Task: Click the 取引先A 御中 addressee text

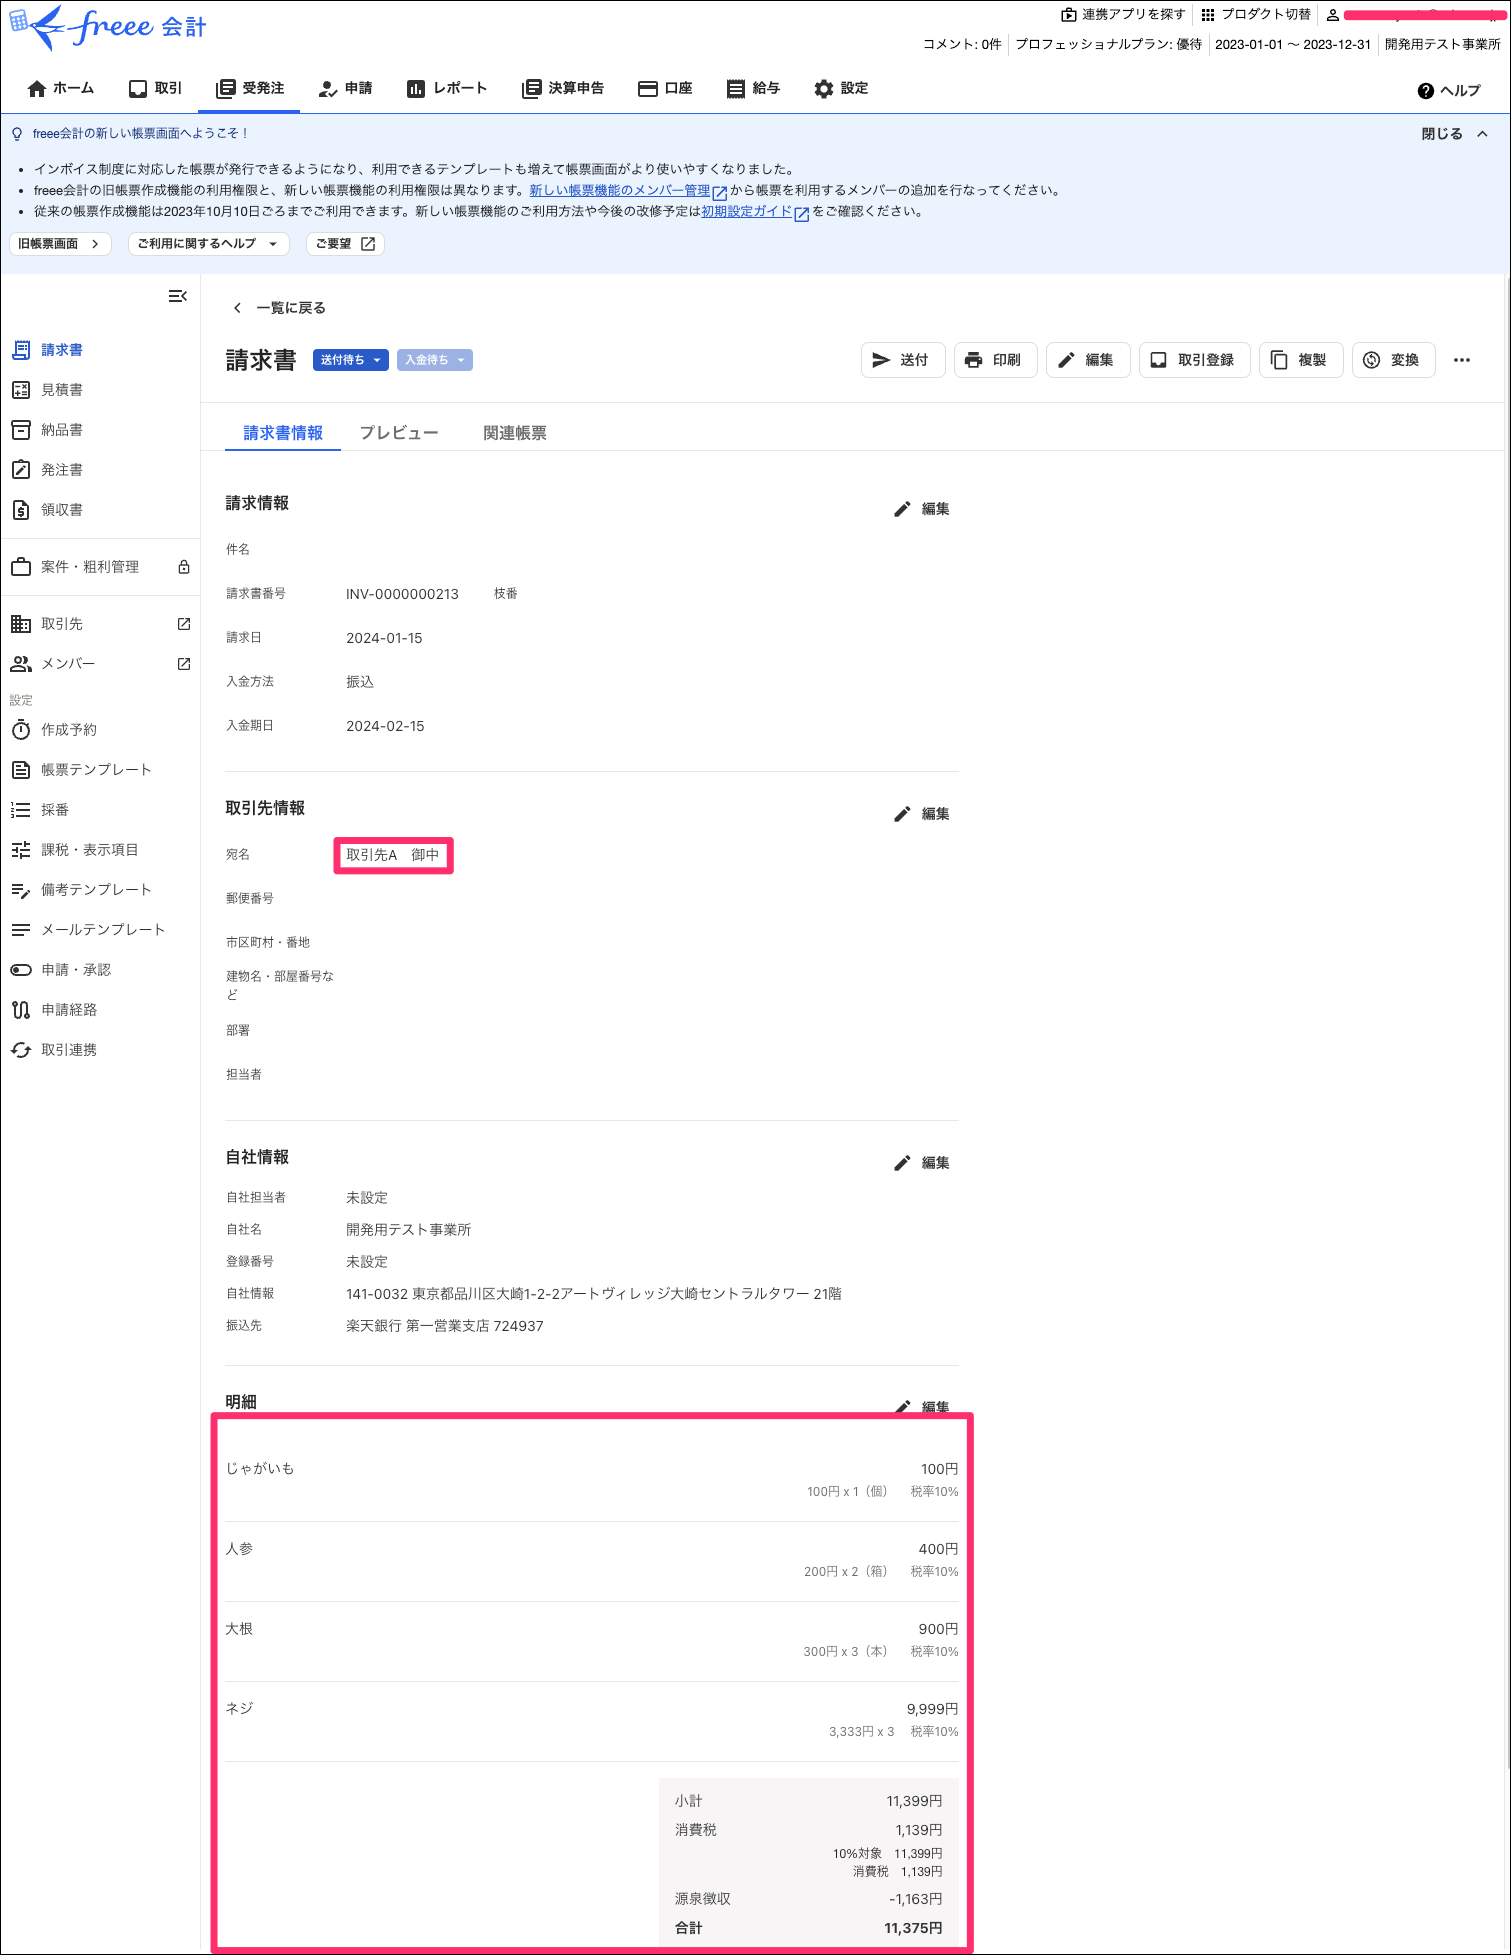Action: (393, 855)
